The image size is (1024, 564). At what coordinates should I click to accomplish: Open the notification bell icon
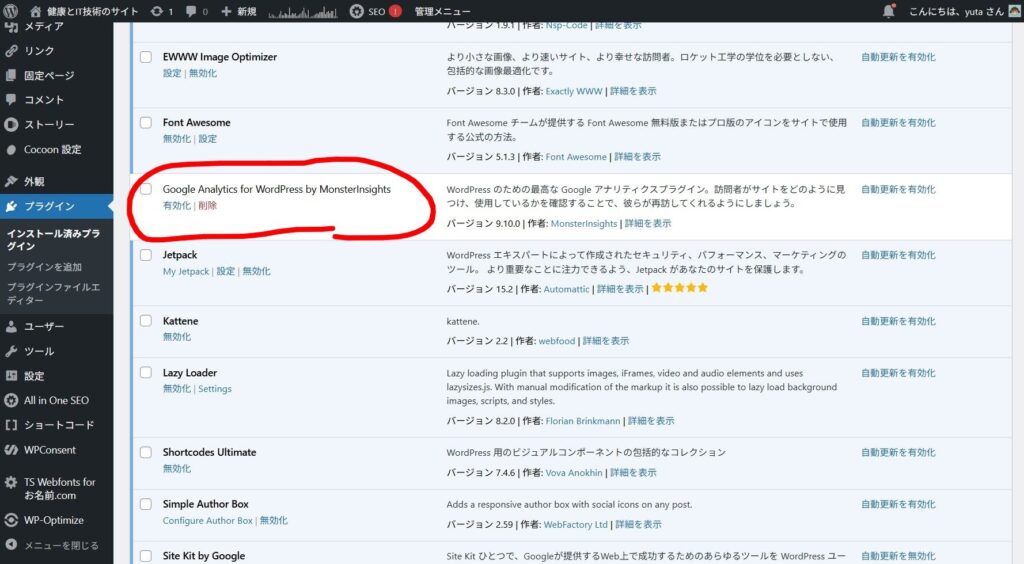[889, 11]
